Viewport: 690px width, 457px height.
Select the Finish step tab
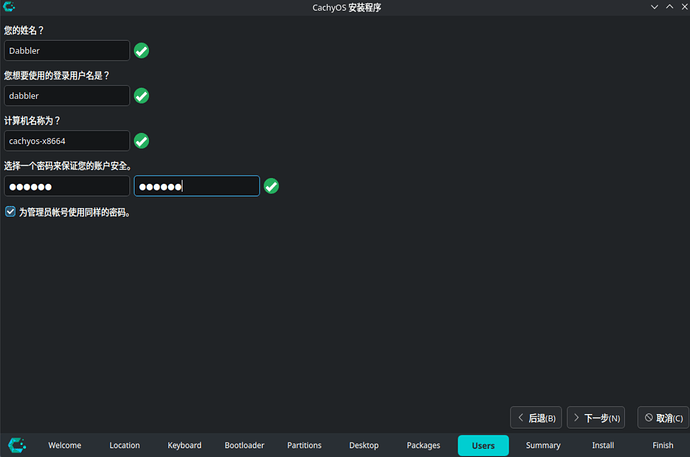(x=663, y=445)
